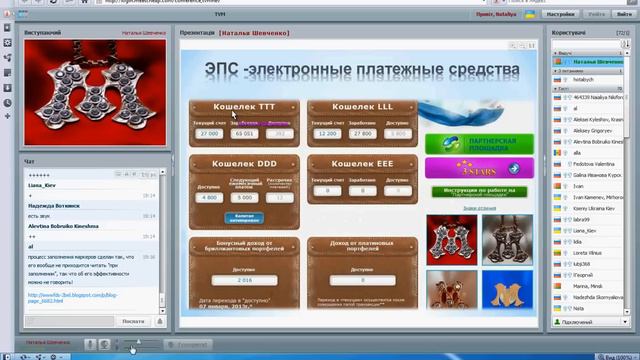
Task: Click the plus icon in left sidebar
Action: click(x=7, y=116)
